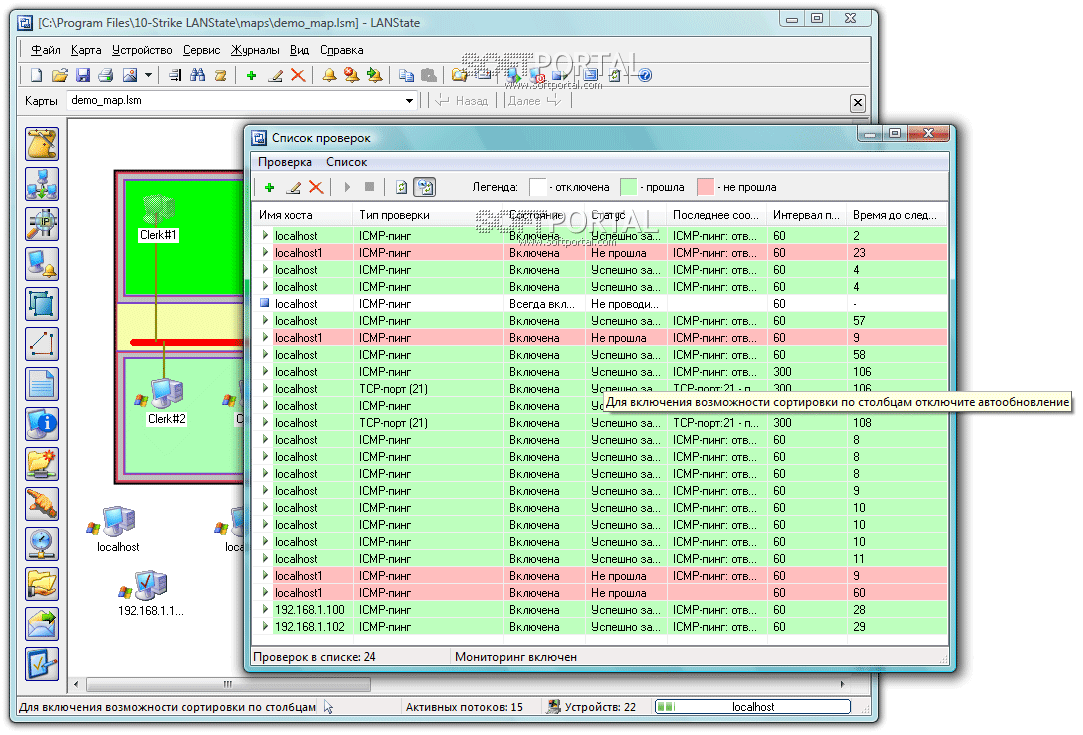The width and height of the screenshot is (1083, 735).
Task: Click the Время до след... column header
Action: (x=897, y=215)
